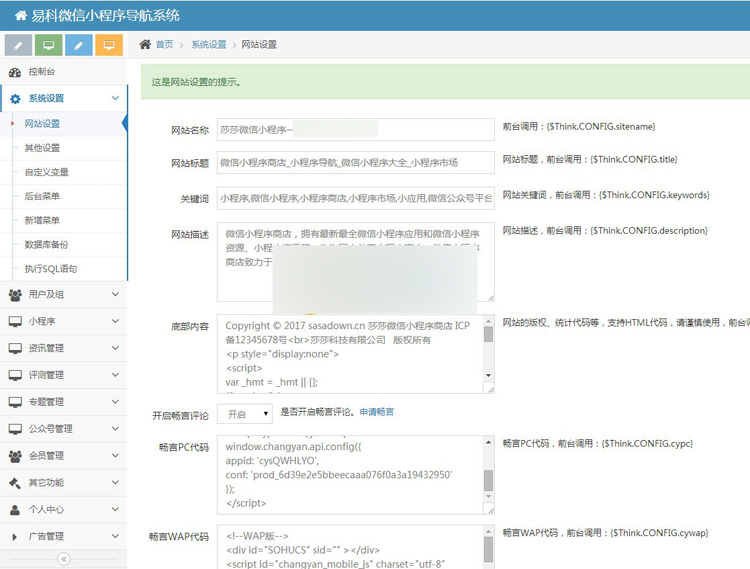Screen dimensions: 750x569
Task: Expand the 会员管理 menu chevron
Action: [x=115, y=455]
